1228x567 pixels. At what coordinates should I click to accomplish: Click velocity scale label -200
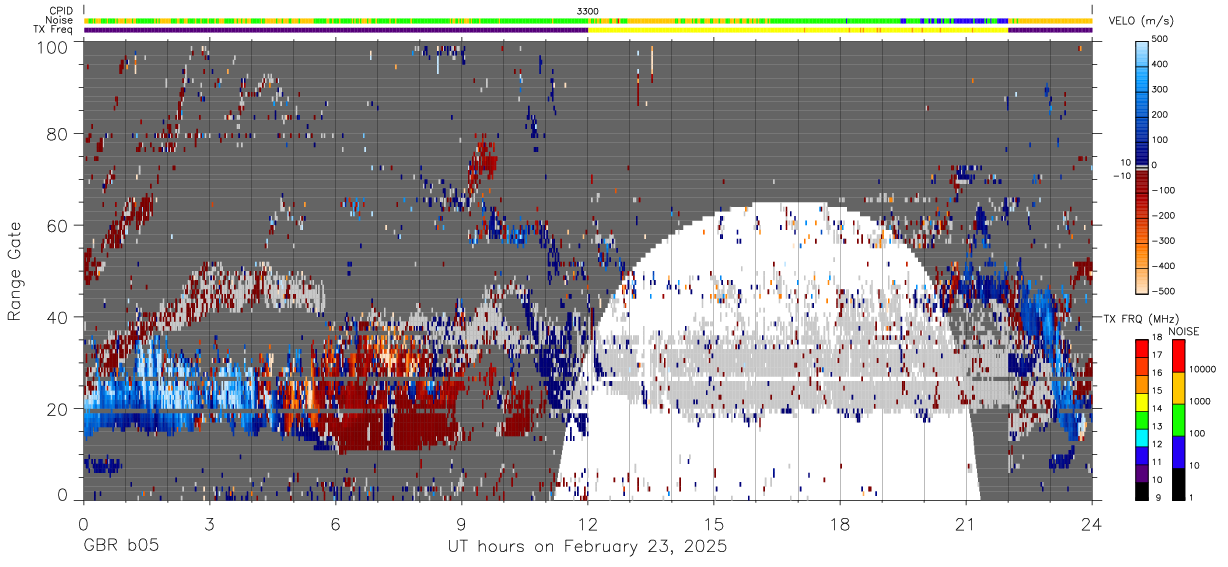click(x=1163, y=216)
